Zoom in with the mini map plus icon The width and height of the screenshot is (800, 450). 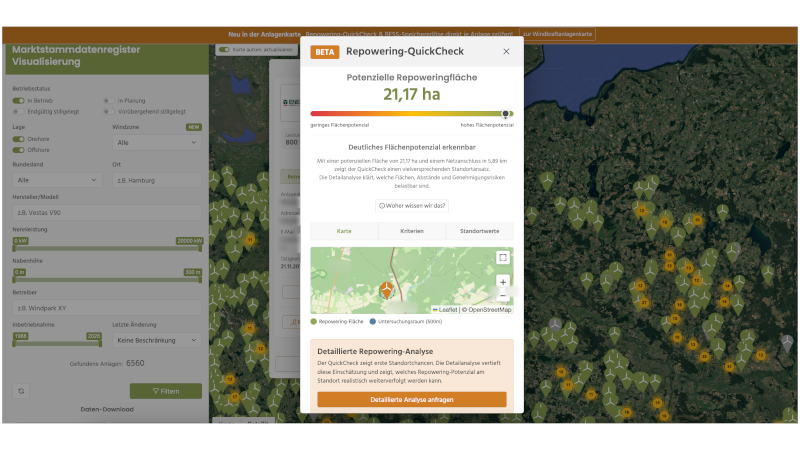503,282
